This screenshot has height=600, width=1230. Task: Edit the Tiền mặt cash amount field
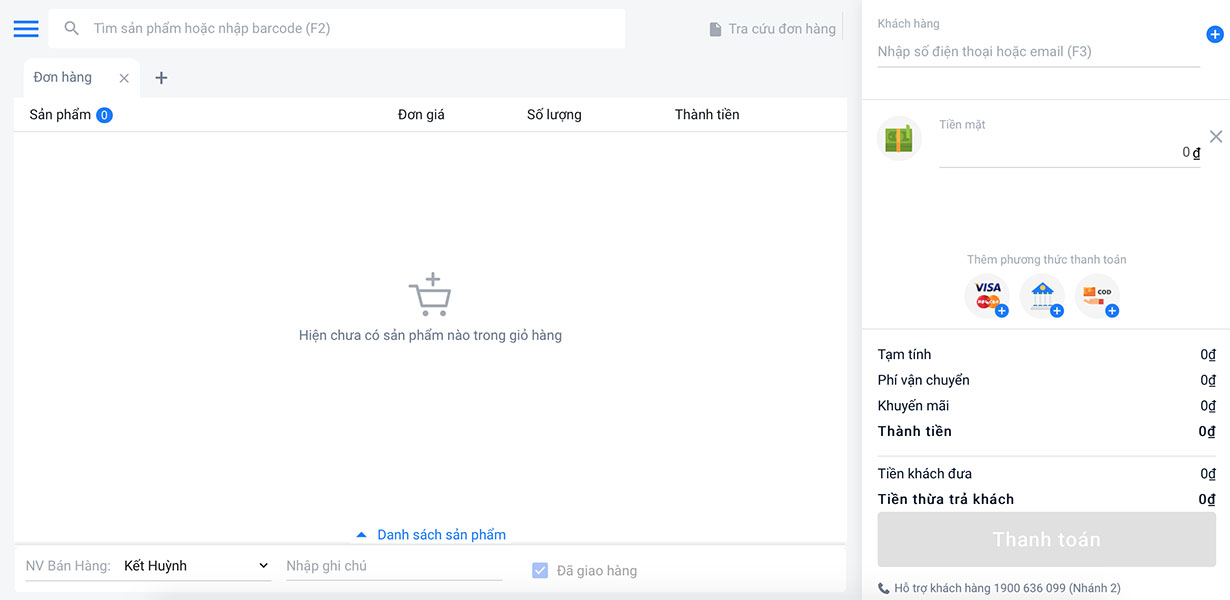pos(1068,152)
